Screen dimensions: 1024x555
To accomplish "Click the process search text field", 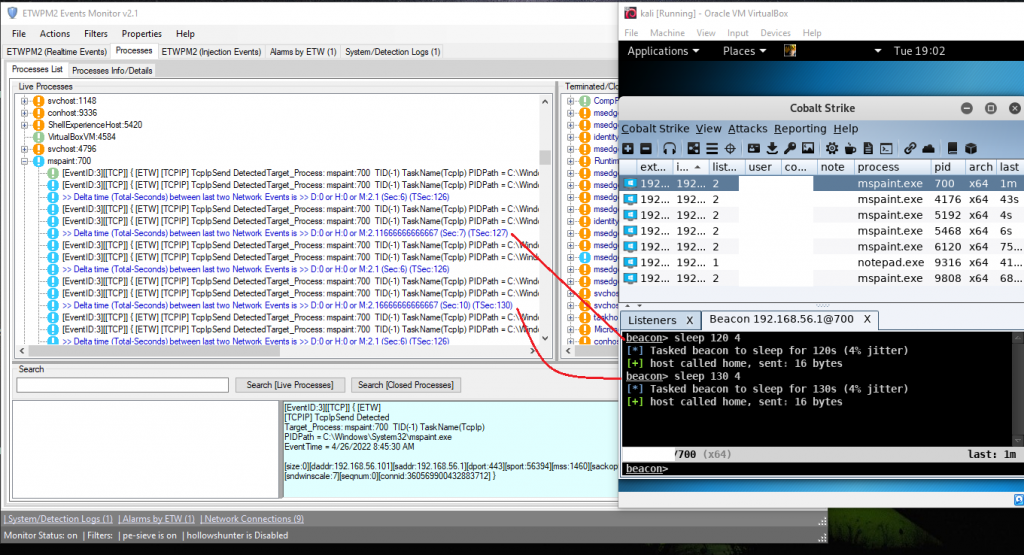I will pos(122,385).
